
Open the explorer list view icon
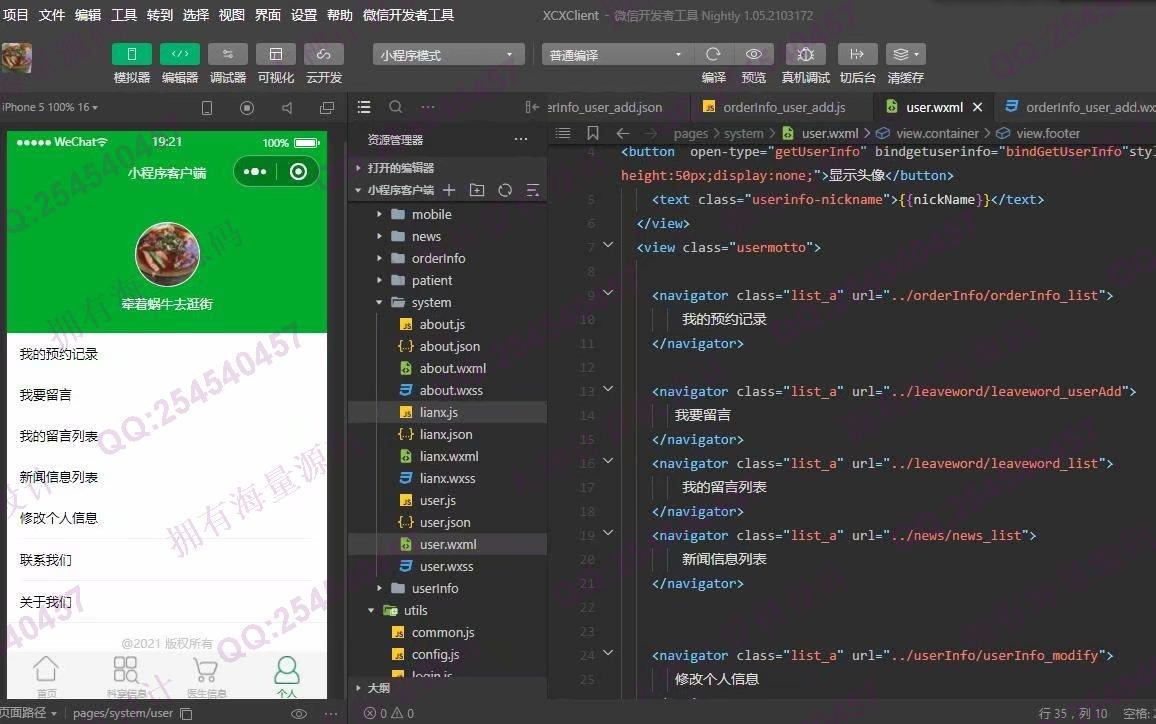tap(363, 107)
